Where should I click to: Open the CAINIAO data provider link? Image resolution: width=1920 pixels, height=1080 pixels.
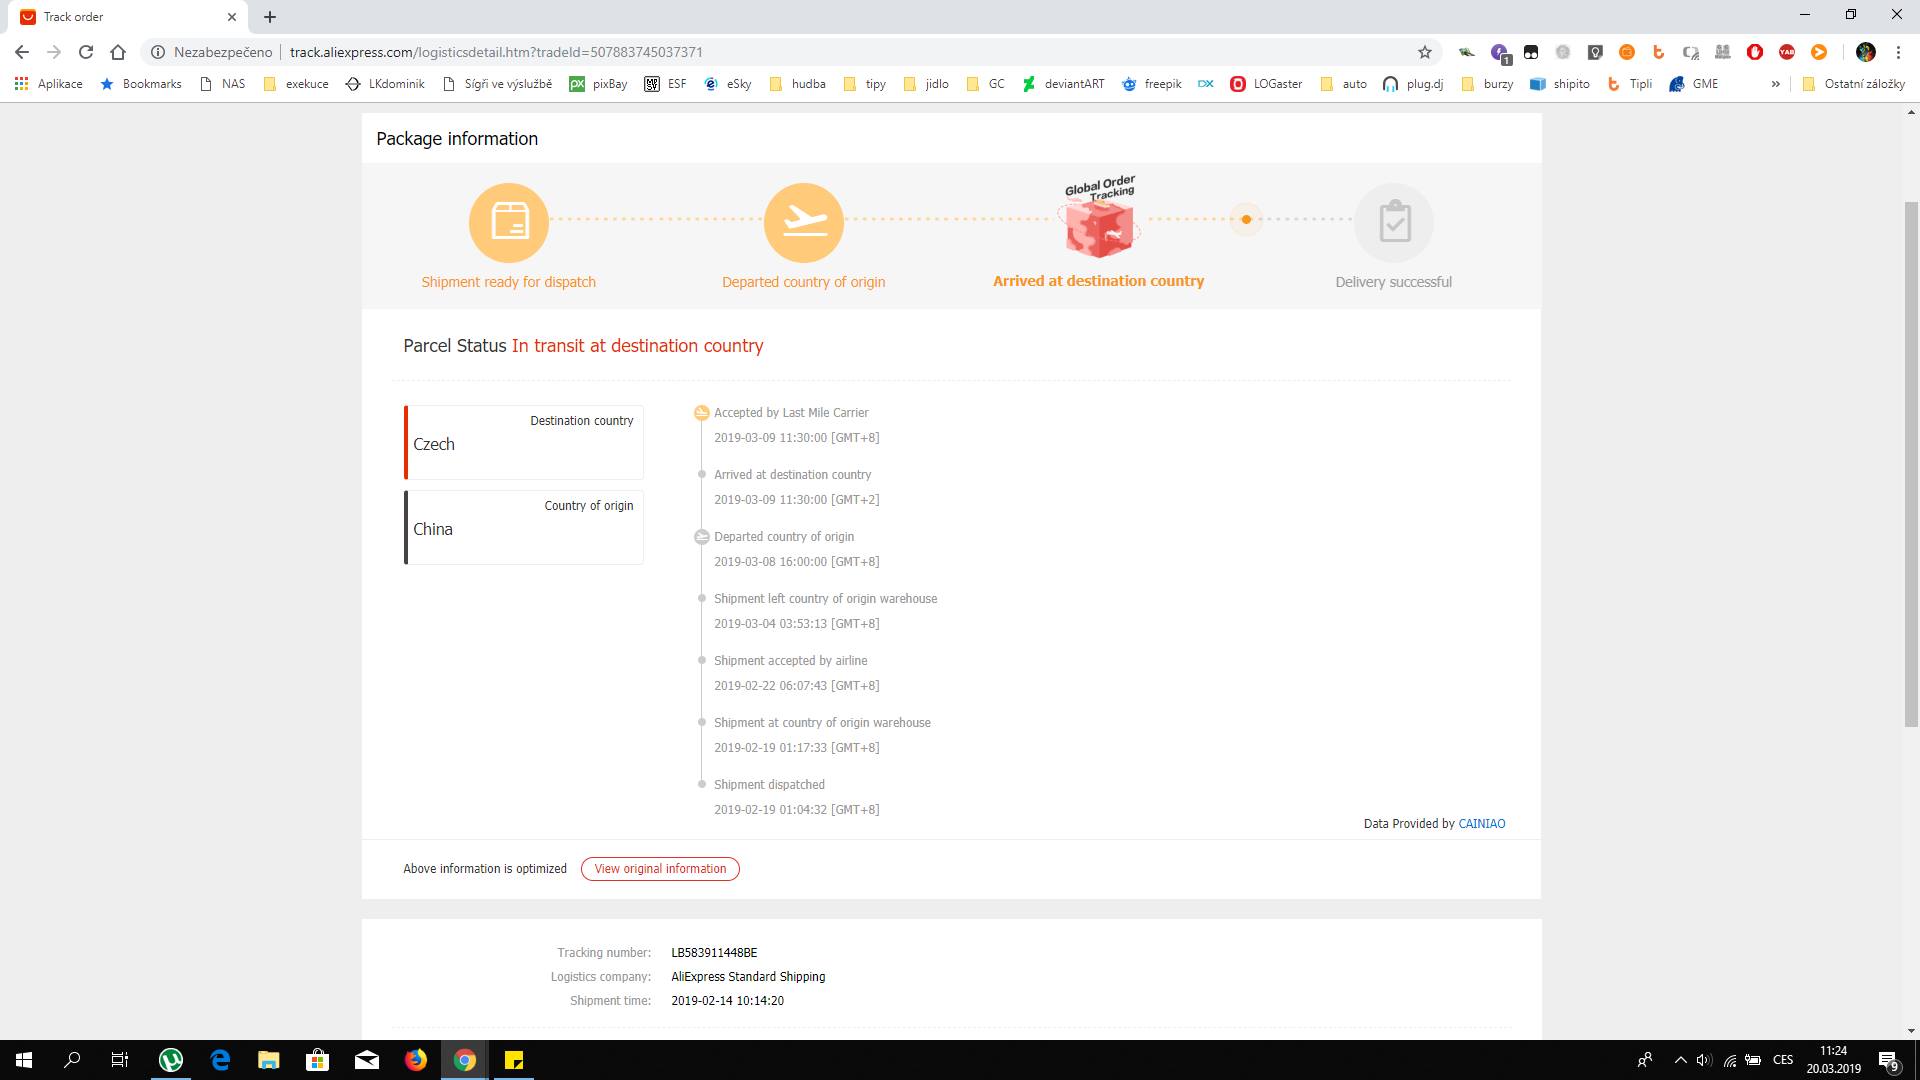pos(1481,824)
